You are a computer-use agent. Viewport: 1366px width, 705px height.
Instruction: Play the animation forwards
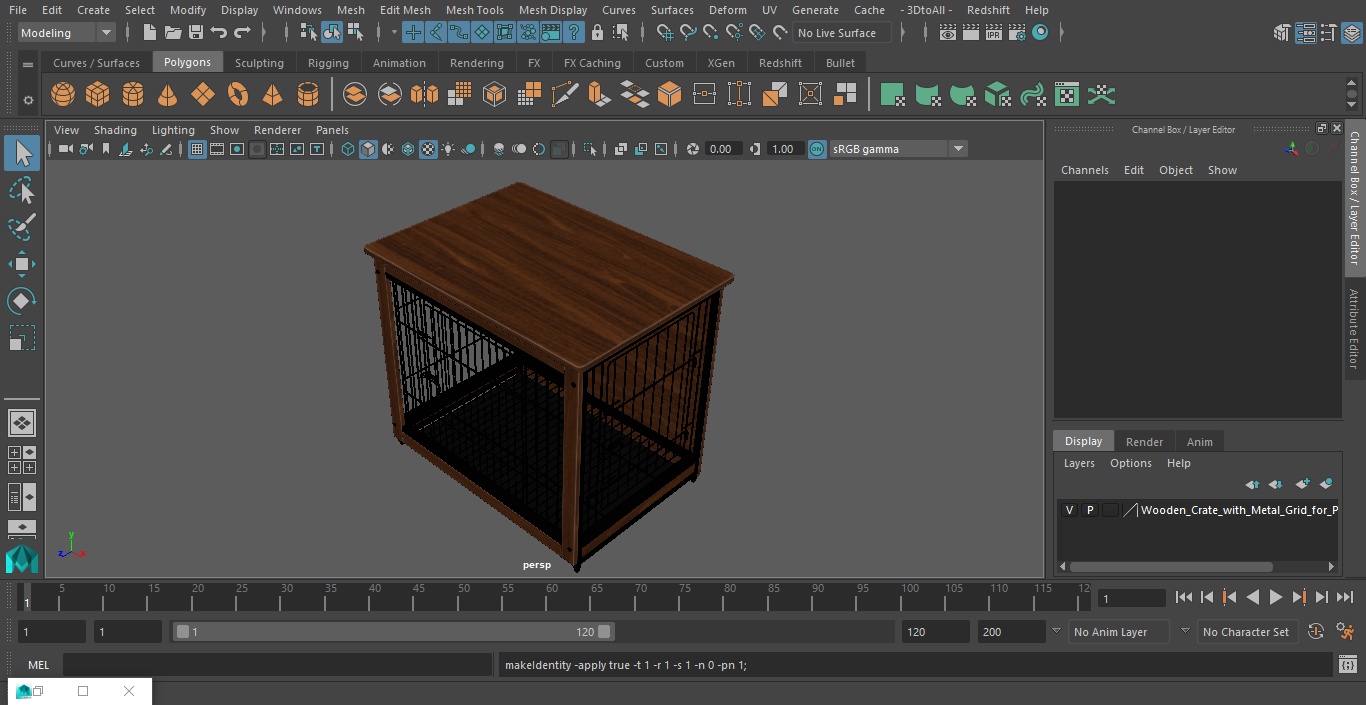click(1276, 597)
